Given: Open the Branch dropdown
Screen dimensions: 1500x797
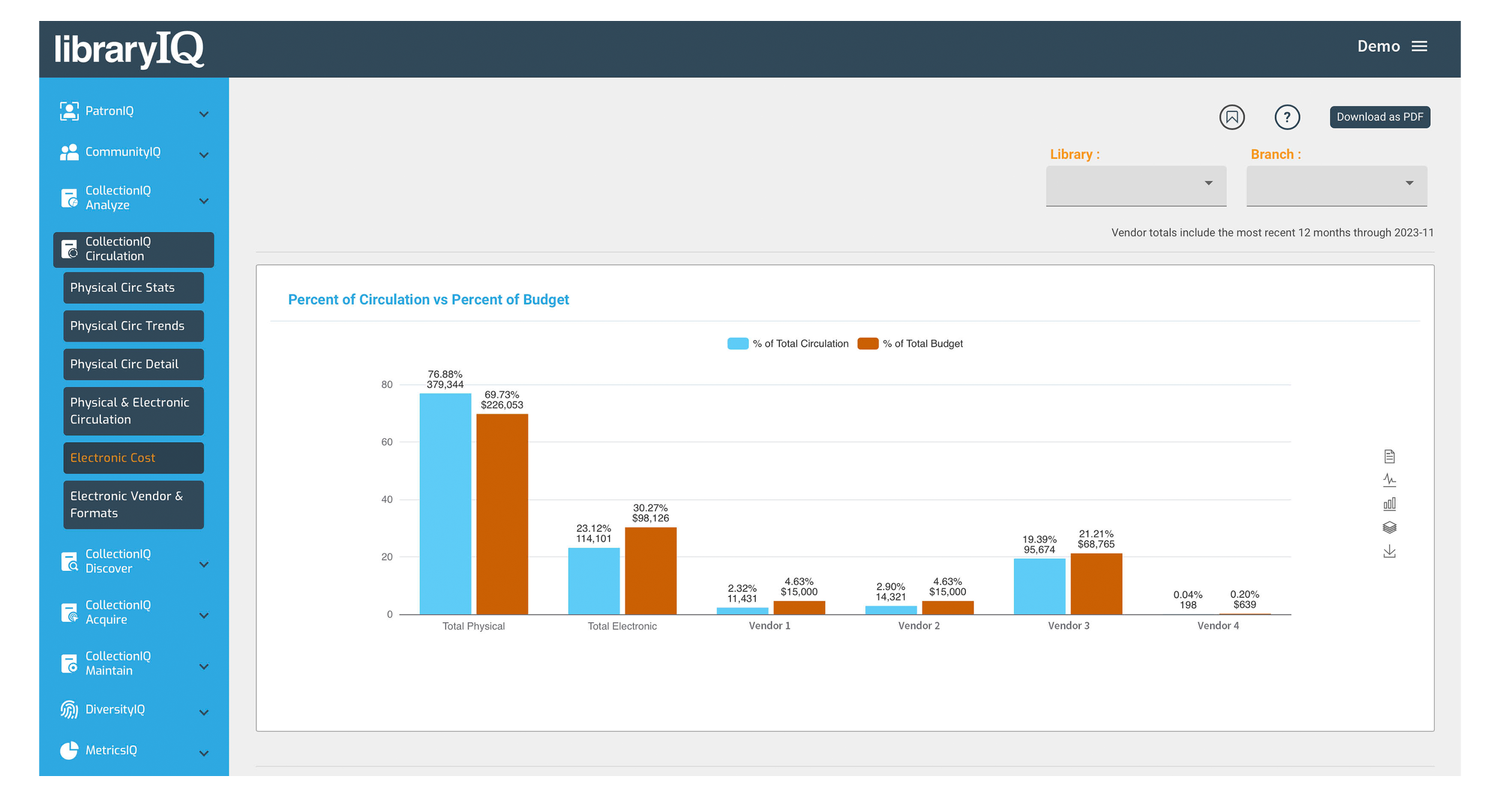Looking at the screenshot, I should (1336, 186).
